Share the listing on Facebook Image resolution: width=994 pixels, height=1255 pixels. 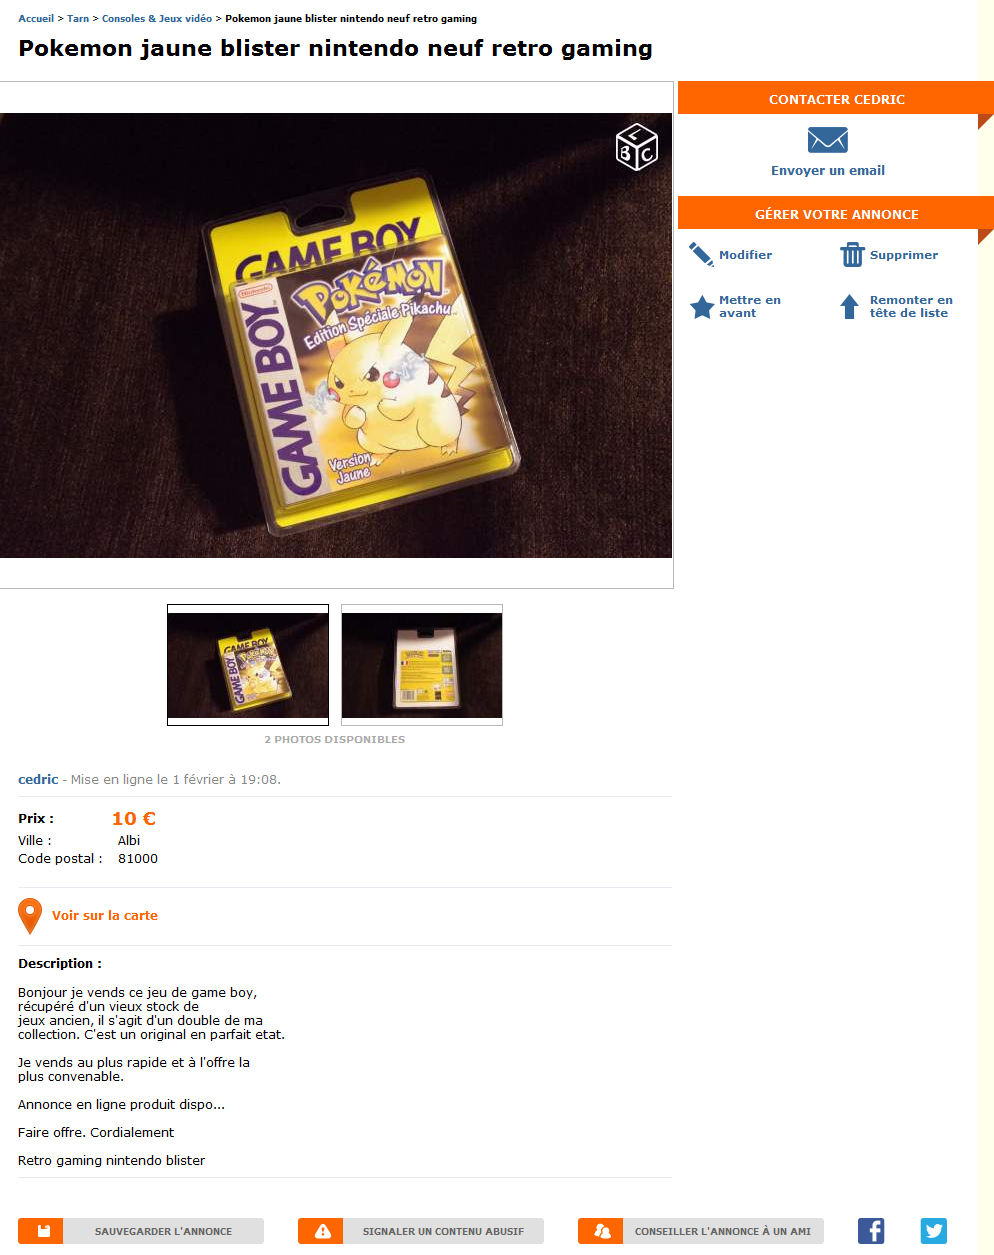(871, 1231)
